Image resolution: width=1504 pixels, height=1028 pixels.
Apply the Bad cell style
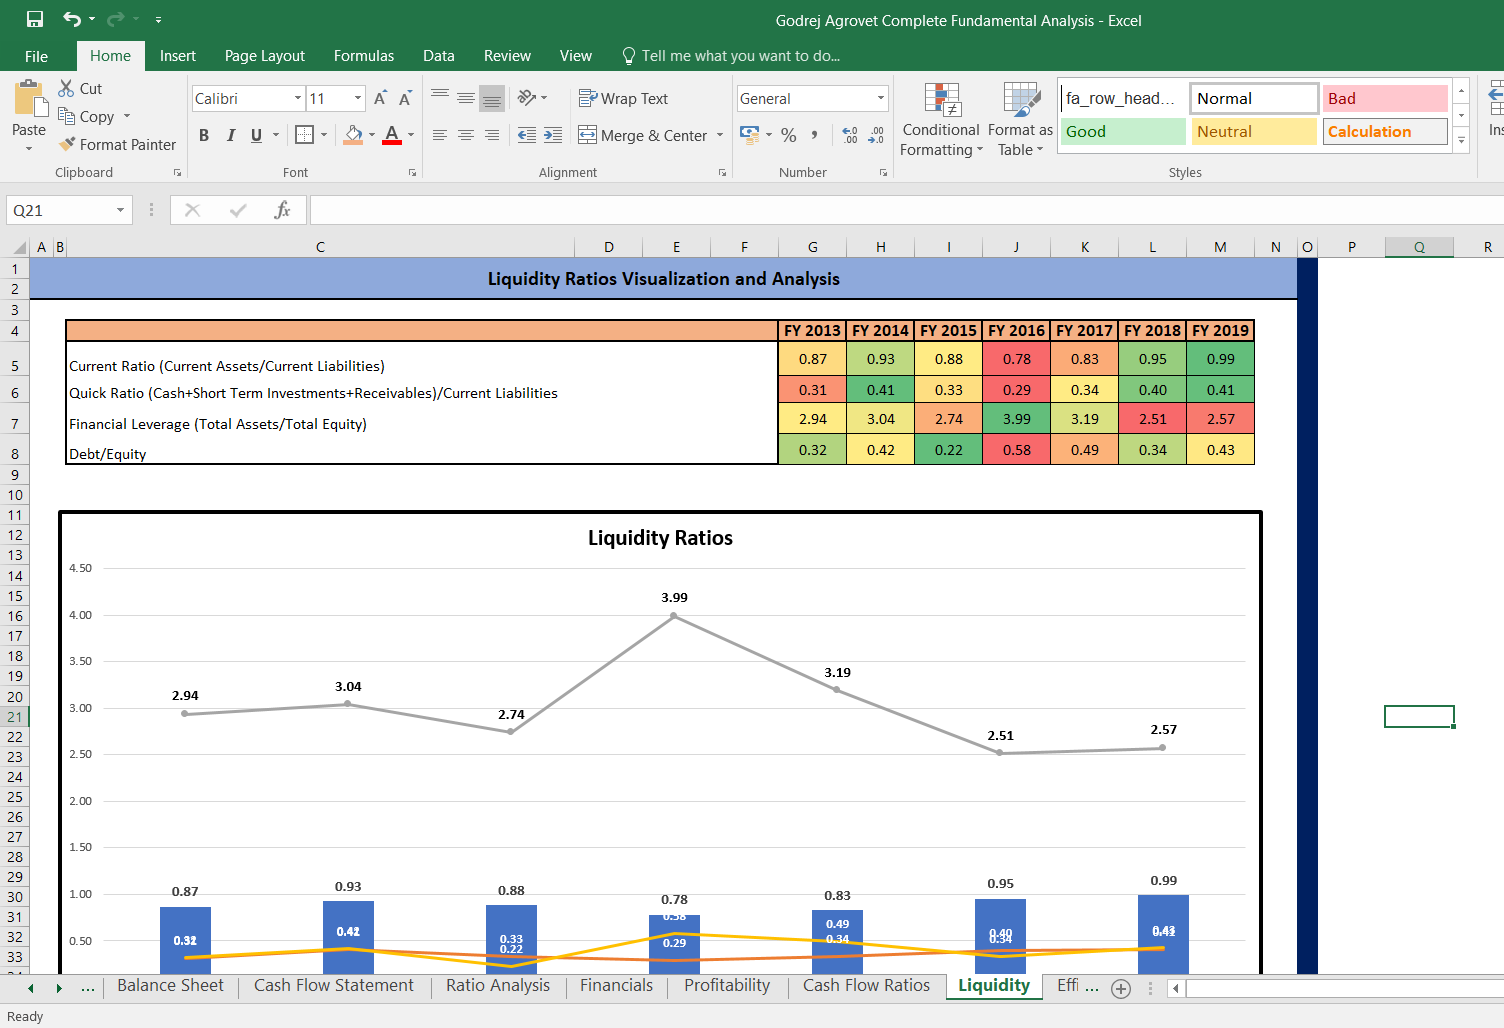point(1385,98)
